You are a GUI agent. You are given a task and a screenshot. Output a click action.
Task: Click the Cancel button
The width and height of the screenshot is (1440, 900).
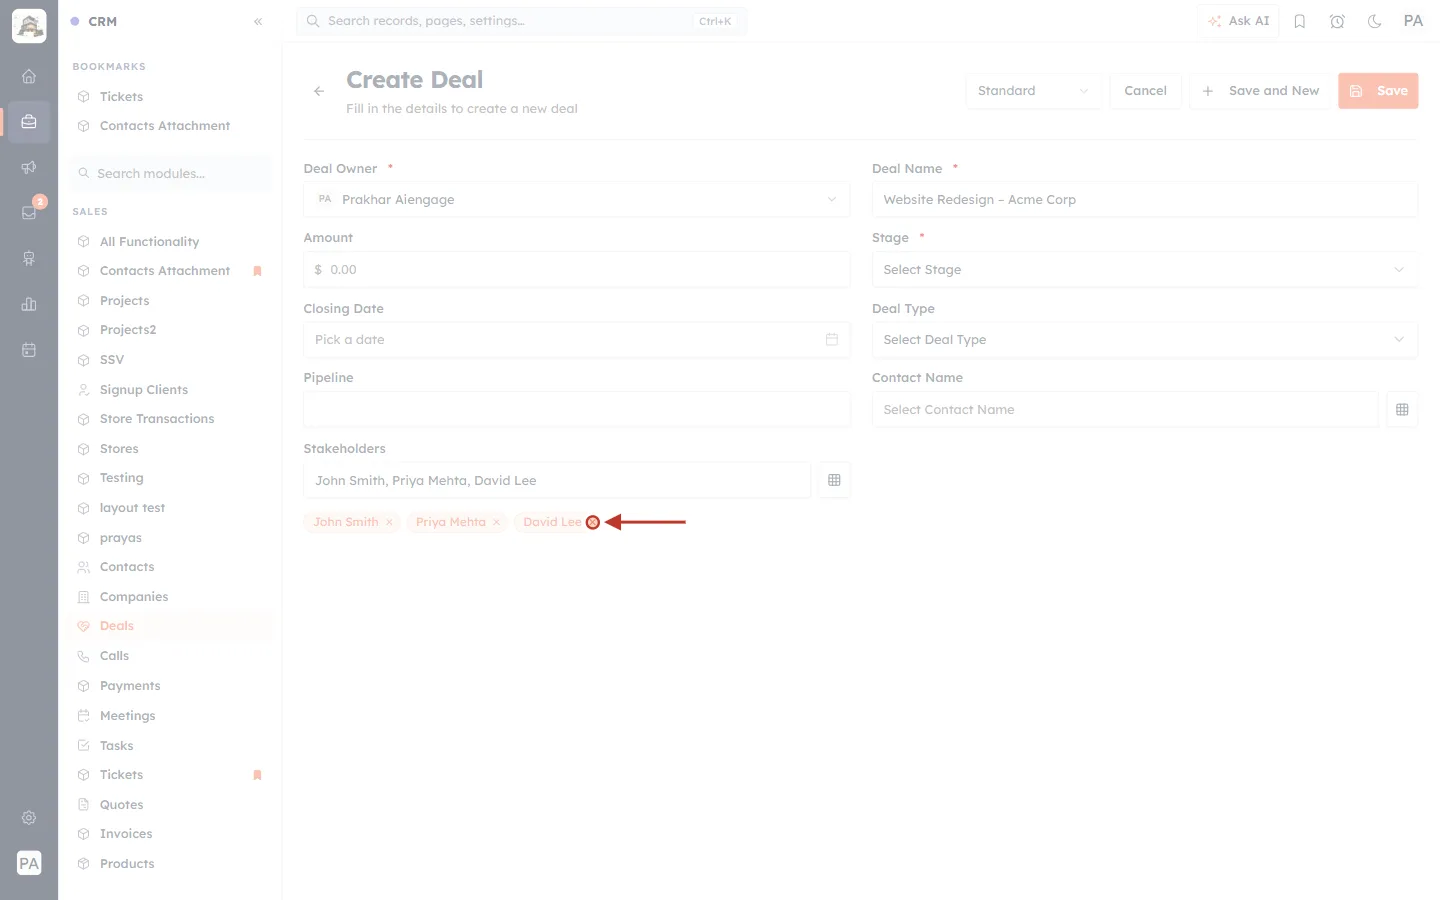(x=1145, y=91)
